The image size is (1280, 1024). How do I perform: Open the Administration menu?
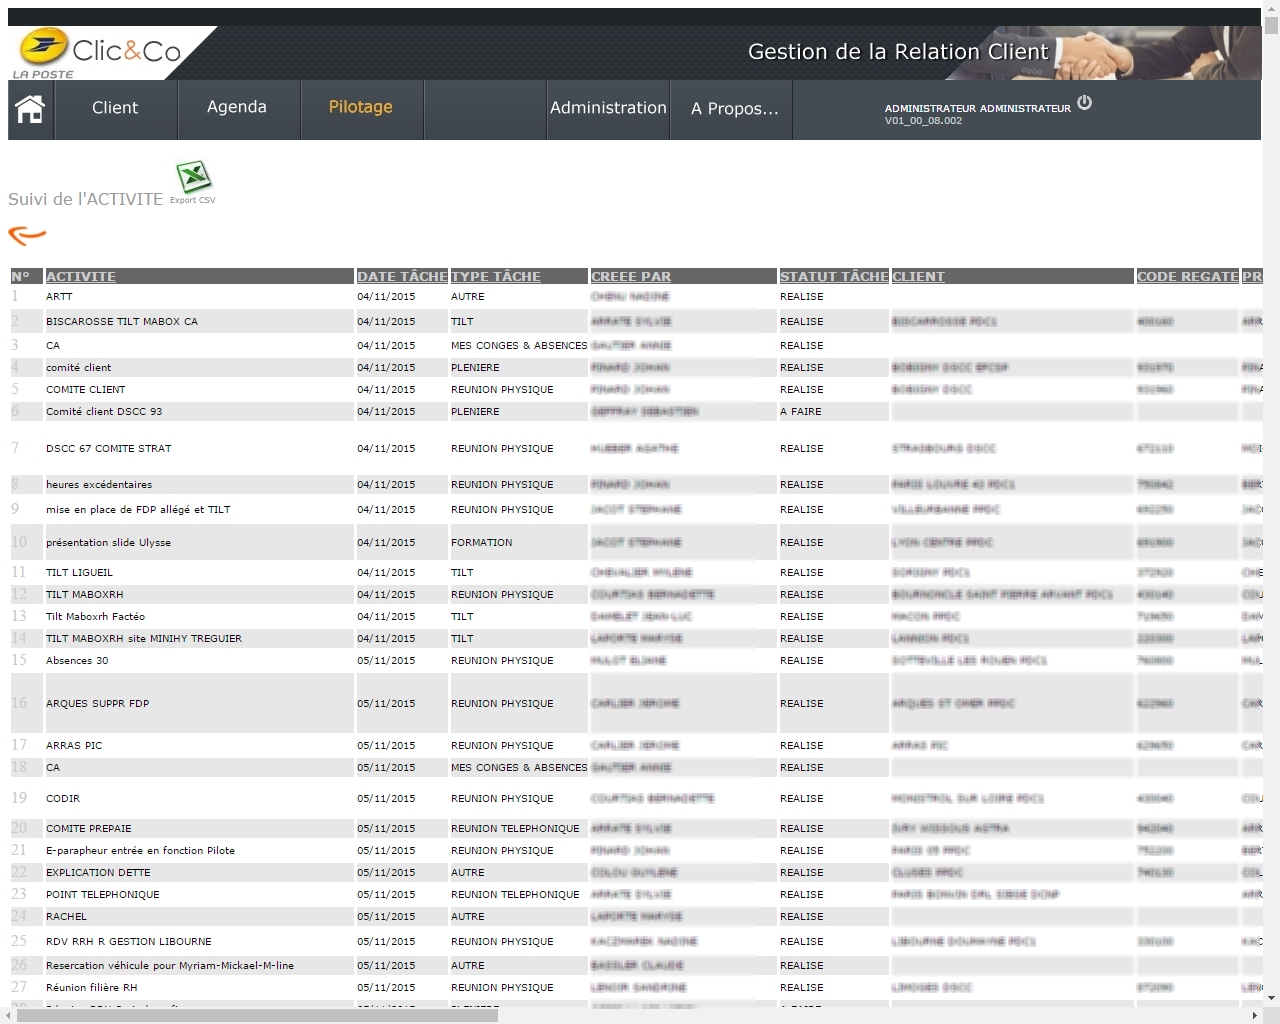608,108
